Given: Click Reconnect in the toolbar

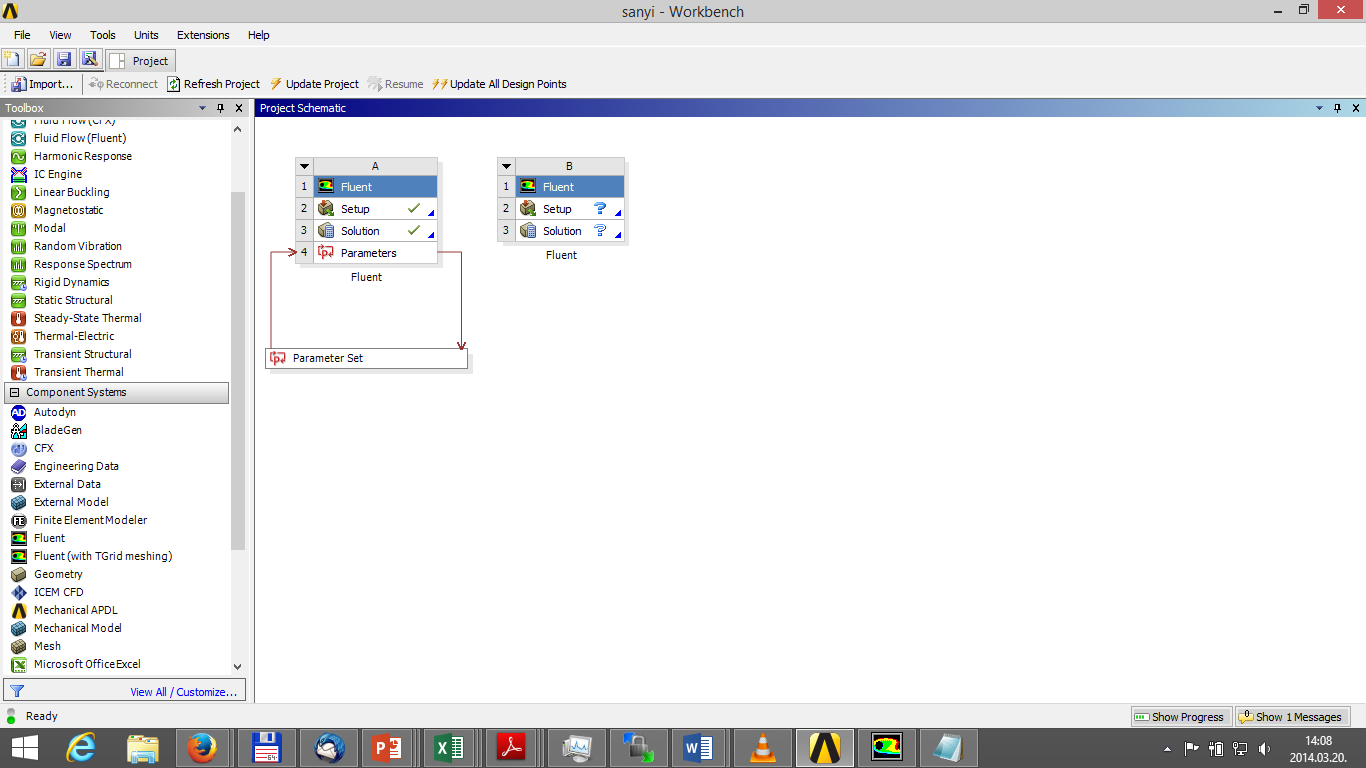Looking at the screenshot, I should pos(123,84).
